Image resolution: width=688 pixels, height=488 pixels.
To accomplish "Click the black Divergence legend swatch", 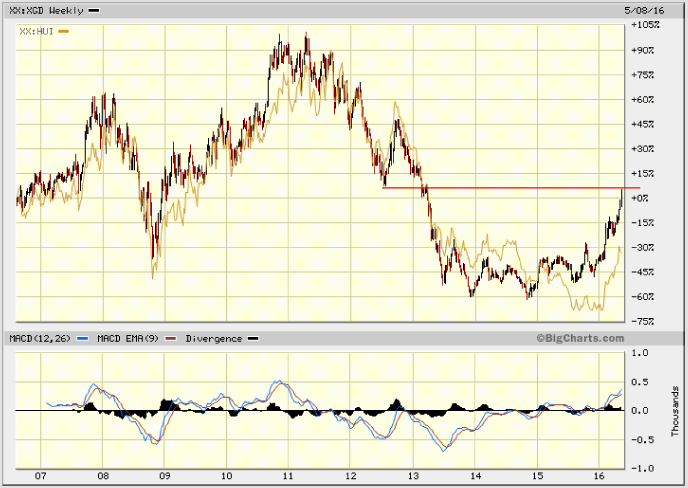I will click(x=252, y=338).
